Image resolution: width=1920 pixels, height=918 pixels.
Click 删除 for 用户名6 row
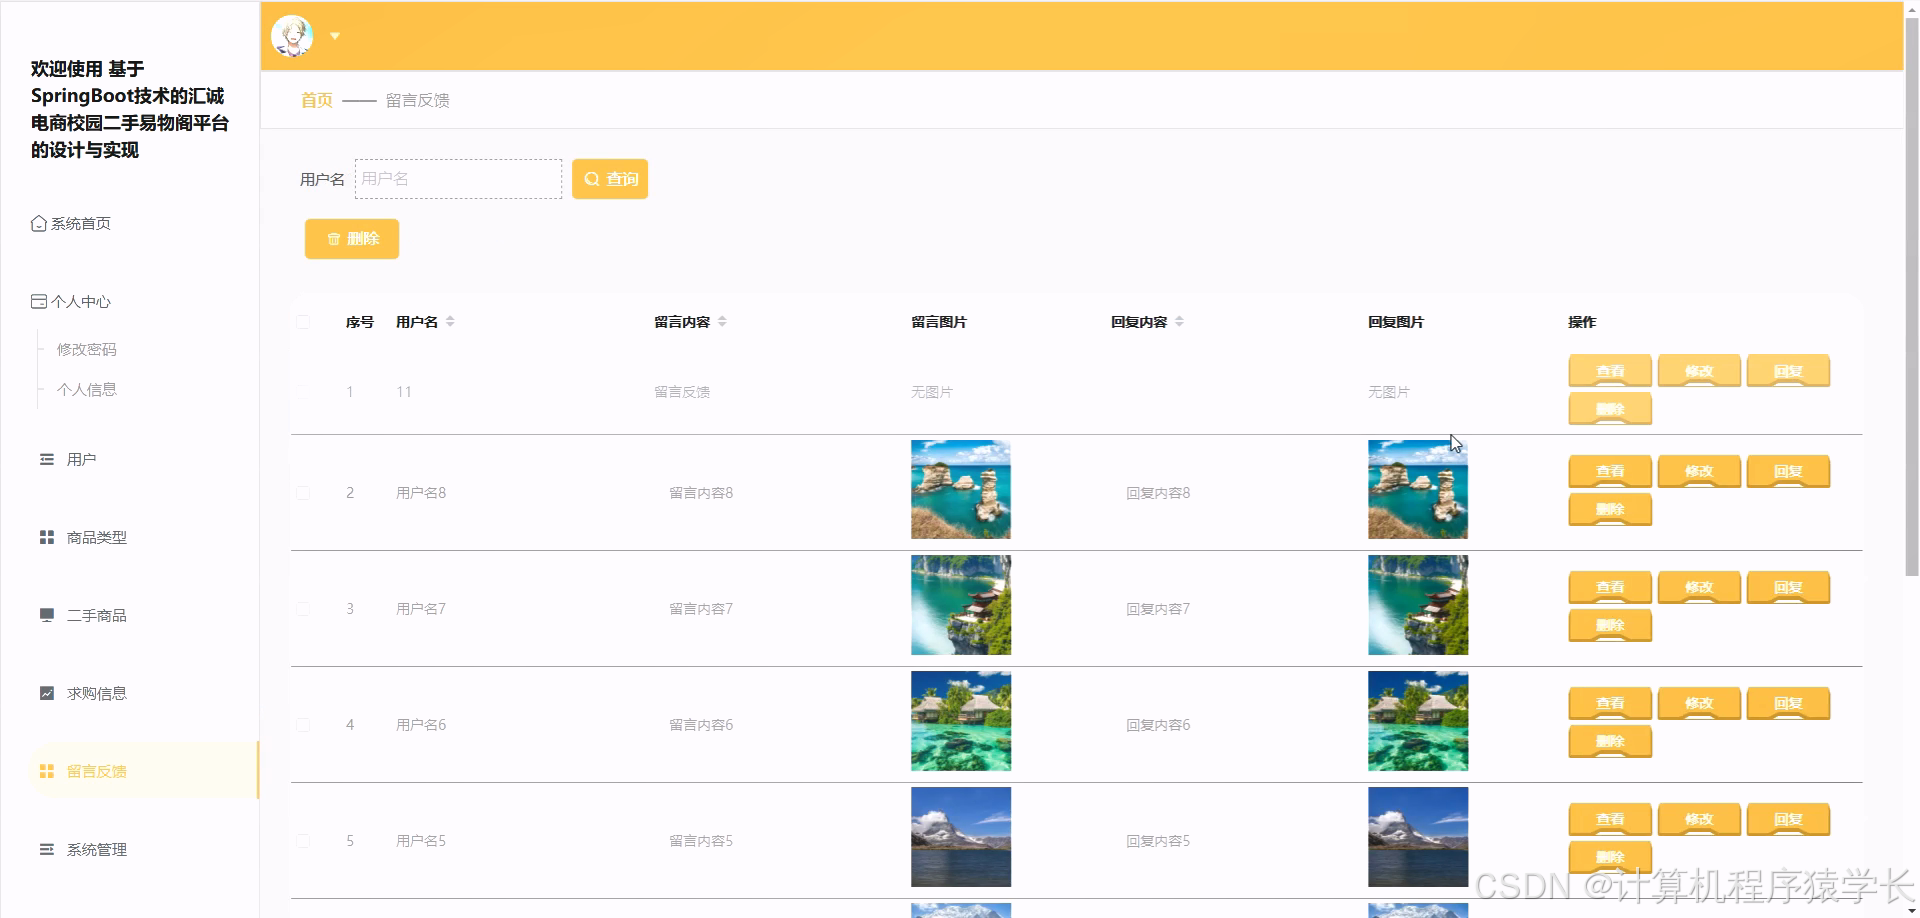coord(1610,741)
